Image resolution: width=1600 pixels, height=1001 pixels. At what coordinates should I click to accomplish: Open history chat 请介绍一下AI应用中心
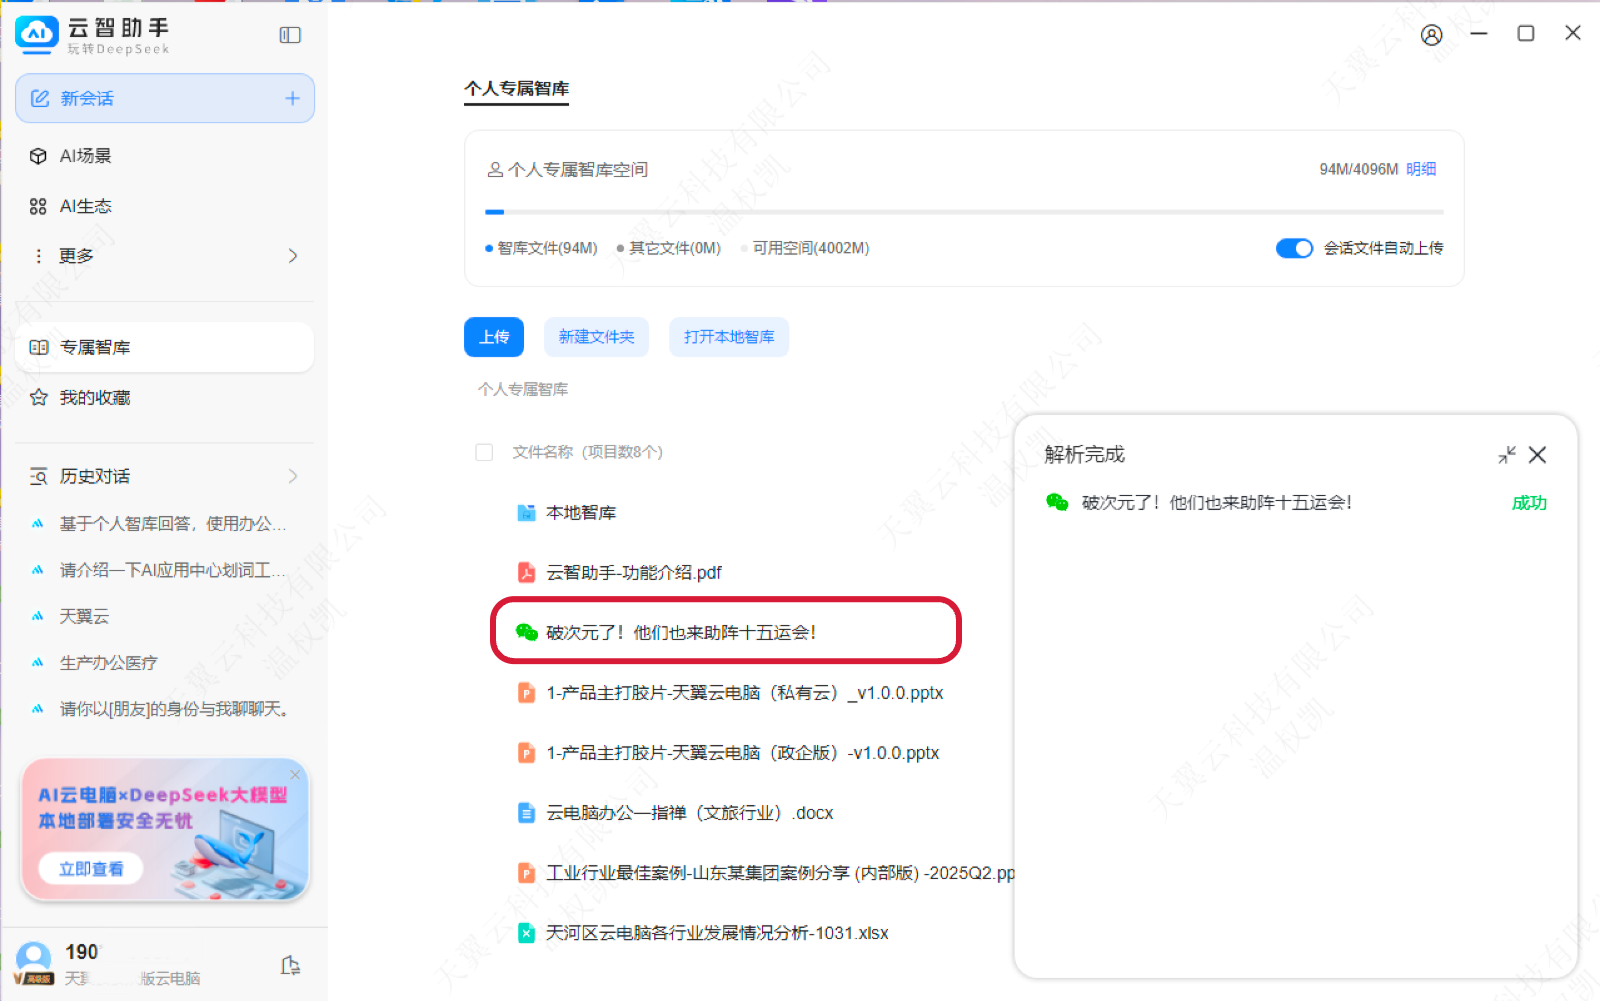tap(172, 570)
